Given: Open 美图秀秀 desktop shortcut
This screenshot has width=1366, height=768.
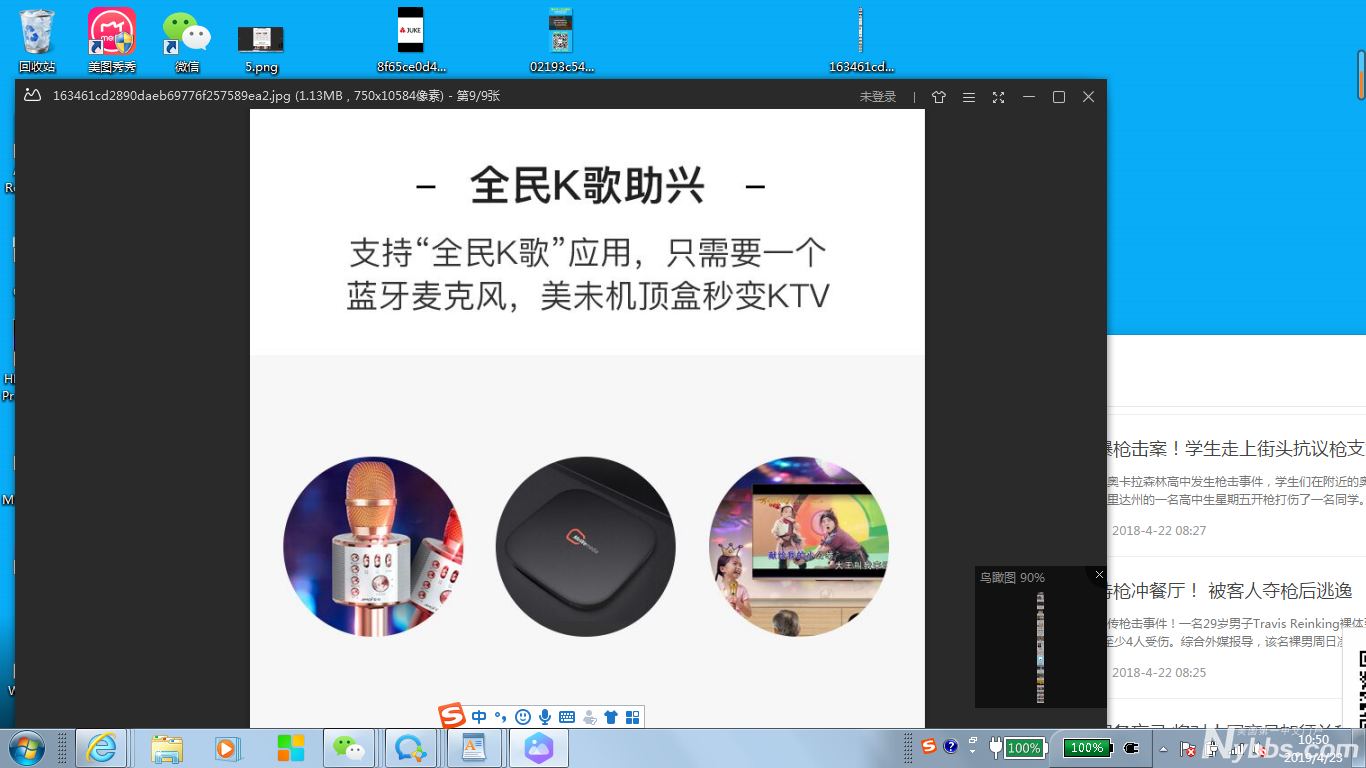Looking at the screenshot, I should (x=112, y=40).
